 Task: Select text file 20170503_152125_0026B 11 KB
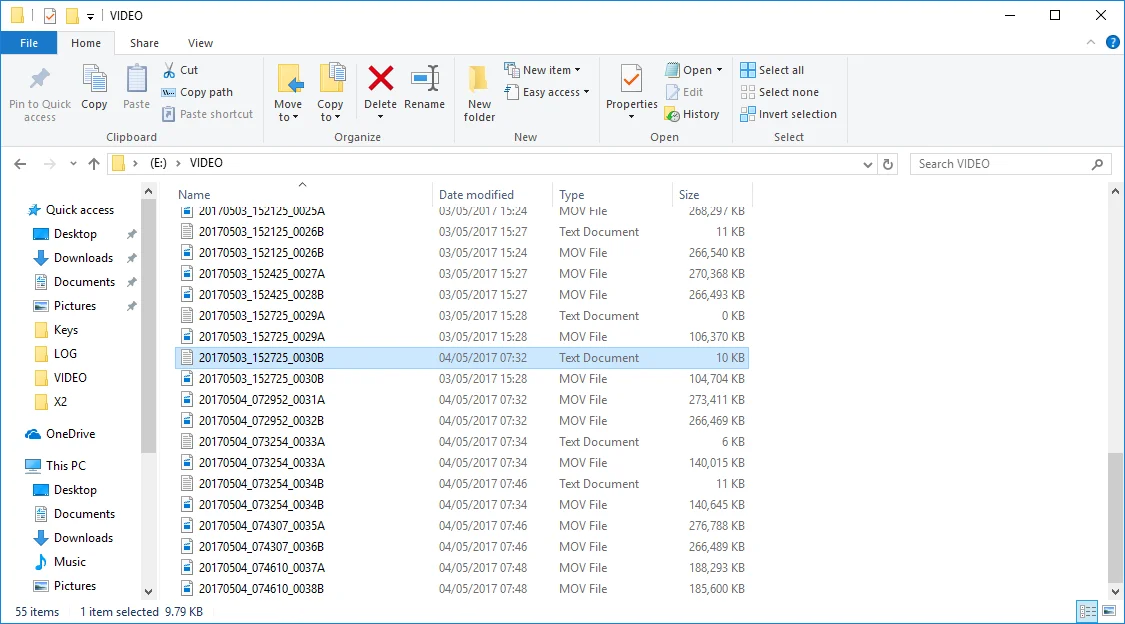pos(462,232)
